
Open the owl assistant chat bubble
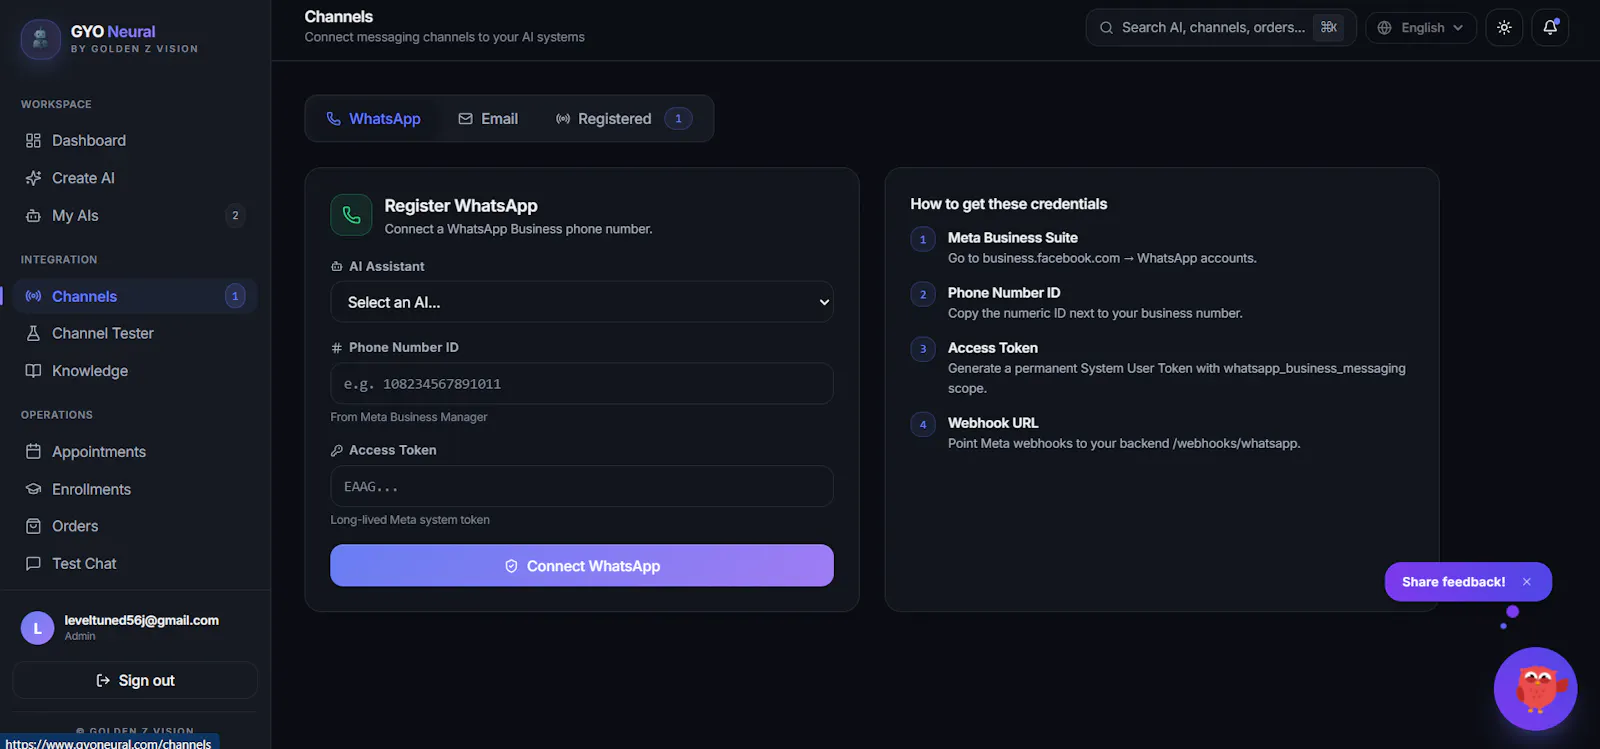[x=1536, y=689]
